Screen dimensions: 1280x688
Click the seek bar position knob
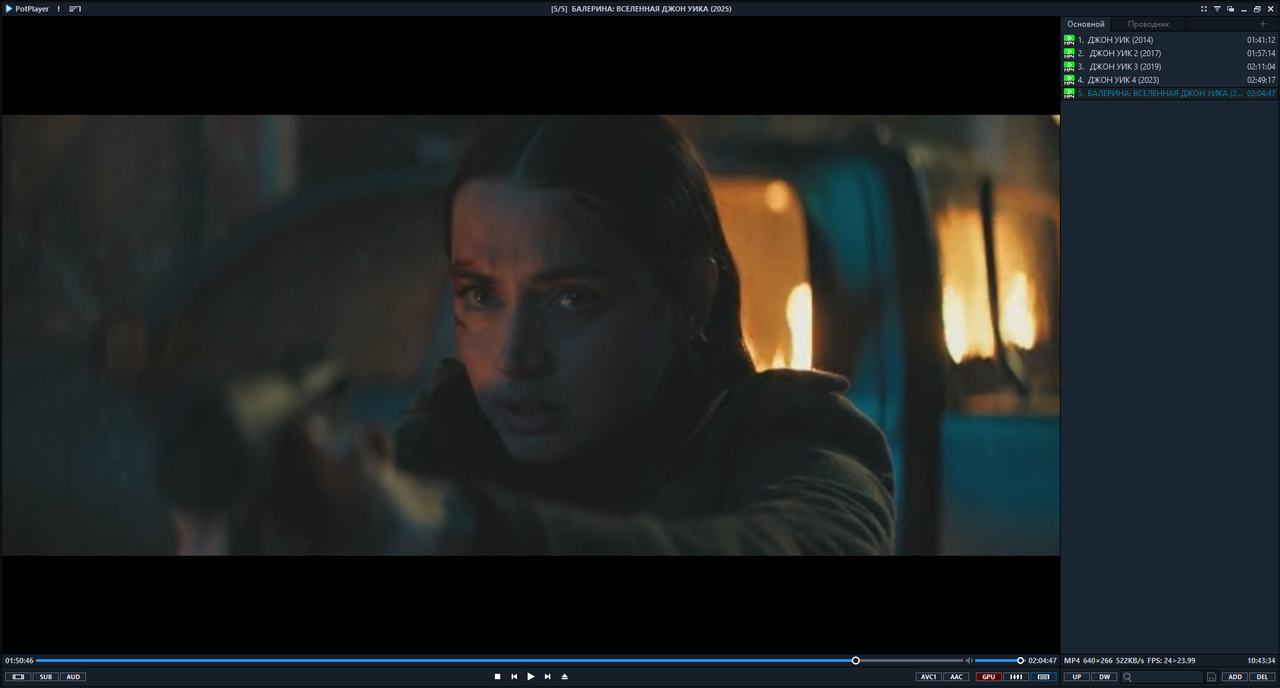click(x=856, y=660)
